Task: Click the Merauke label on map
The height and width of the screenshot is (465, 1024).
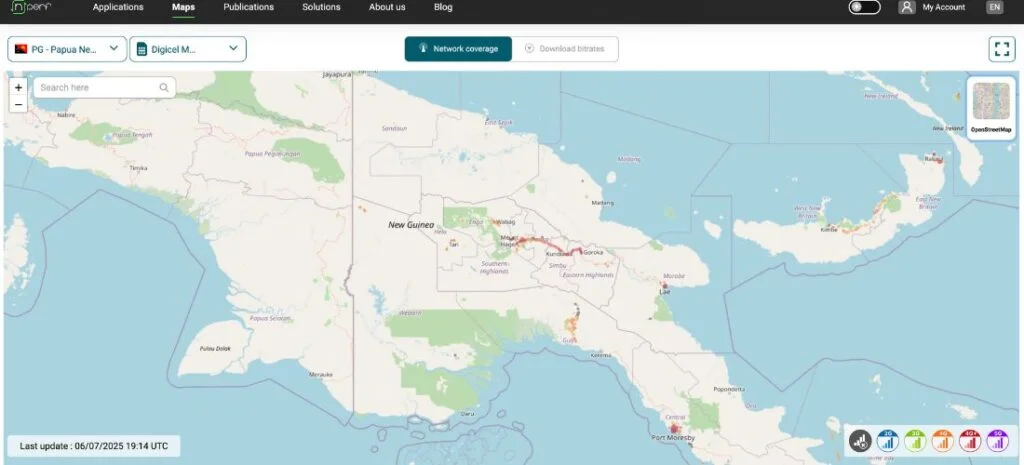Action: (x=321, y=374)
